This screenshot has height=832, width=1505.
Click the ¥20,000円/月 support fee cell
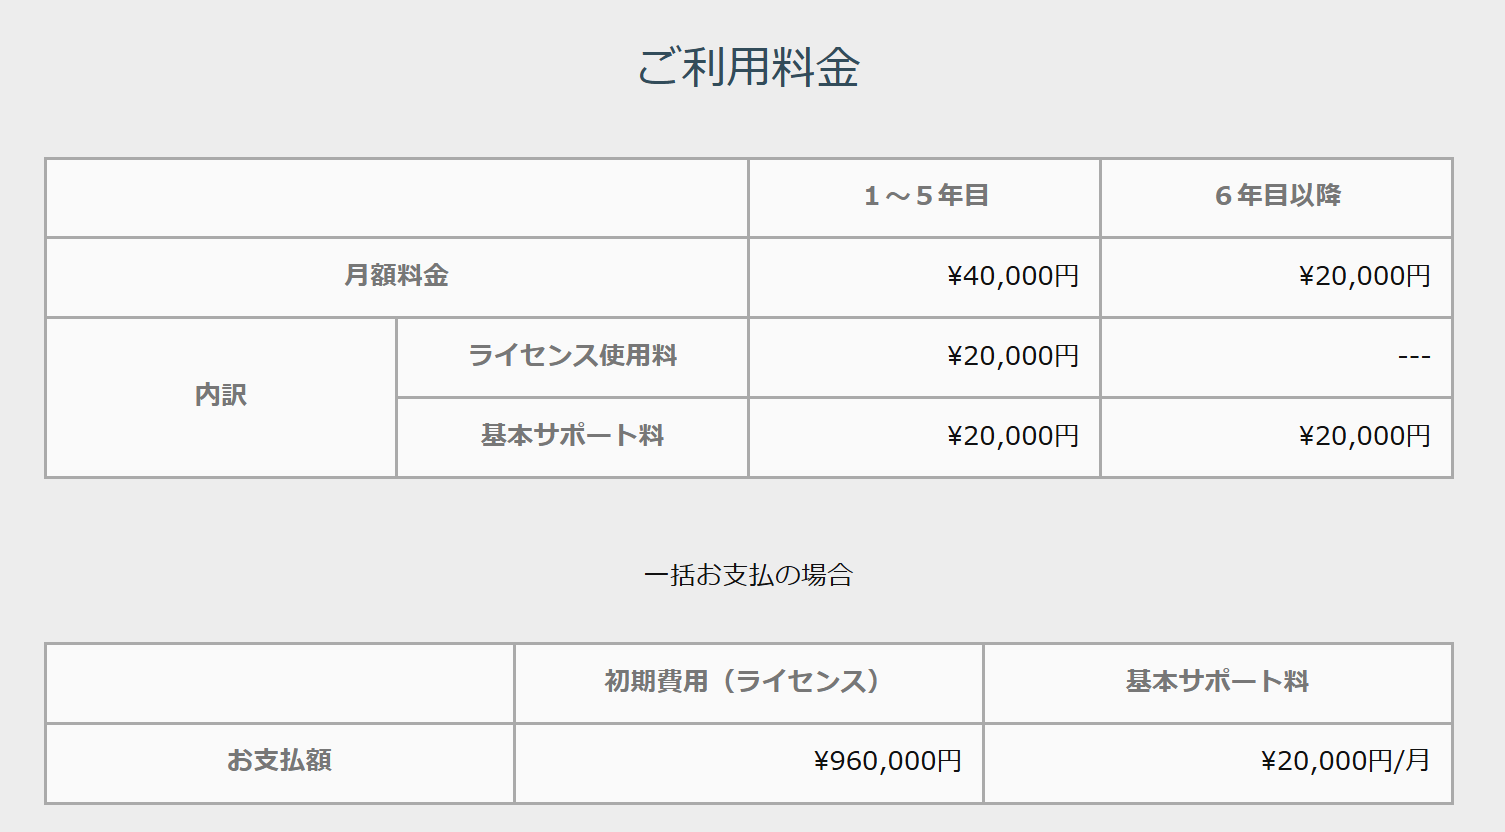coord(1344,761)
